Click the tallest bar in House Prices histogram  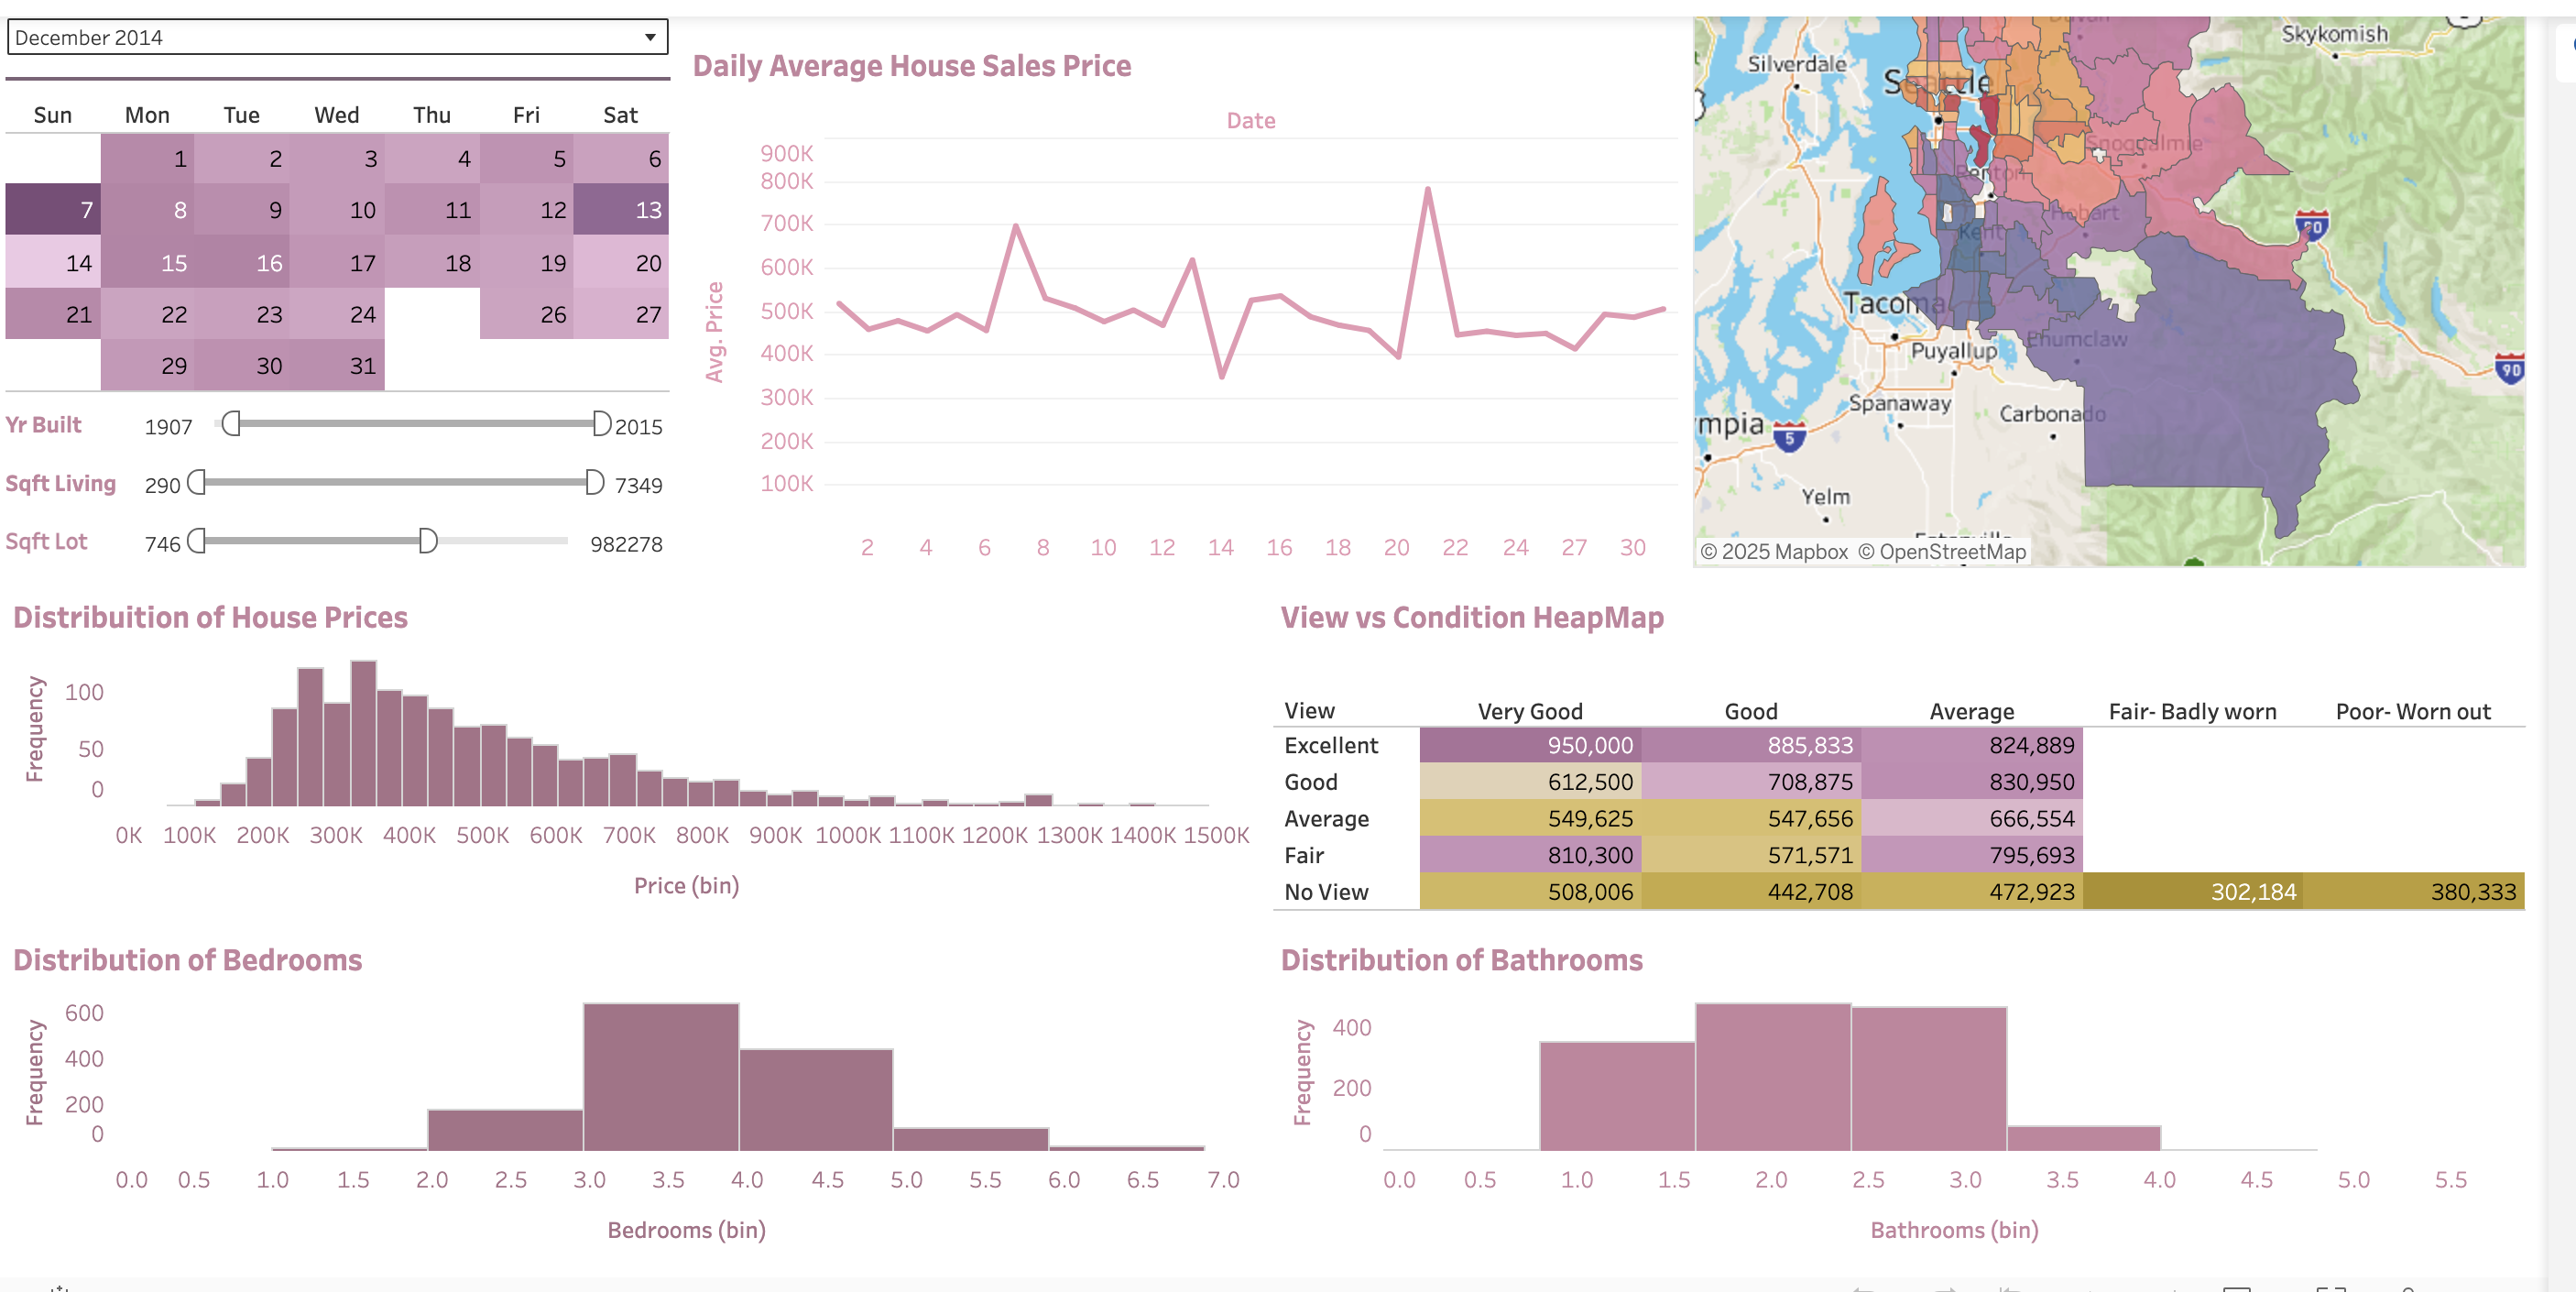[x=363, y=733]
